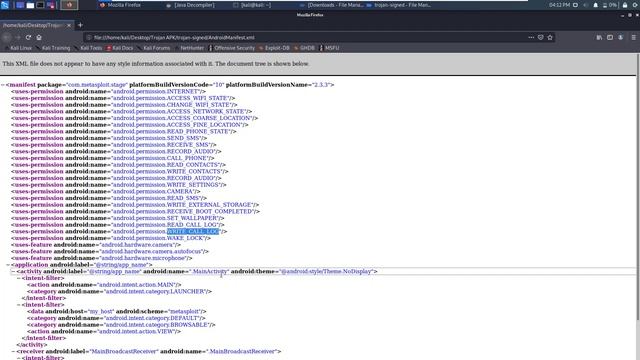The image size is (640, 360).
Task: Collapse the activity .MainActivity node
Action: tap(13, 271)
